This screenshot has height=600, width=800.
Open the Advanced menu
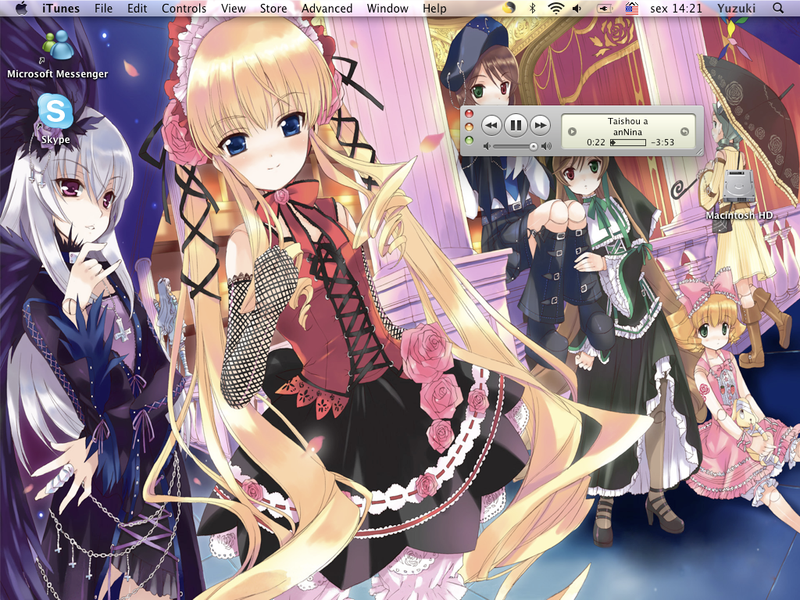[327, 8]
